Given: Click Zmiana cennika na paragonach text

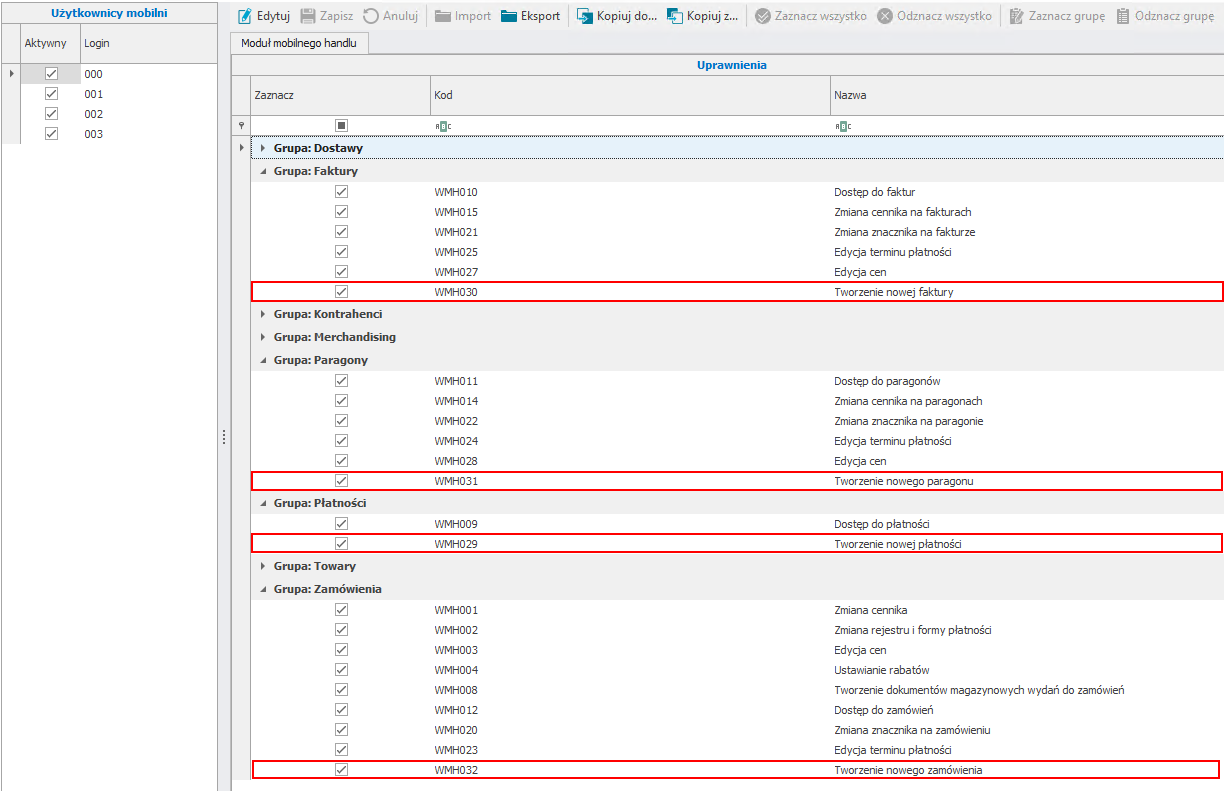Looking at the screenshot, I should pyautogui.click(x=908, y=401).
